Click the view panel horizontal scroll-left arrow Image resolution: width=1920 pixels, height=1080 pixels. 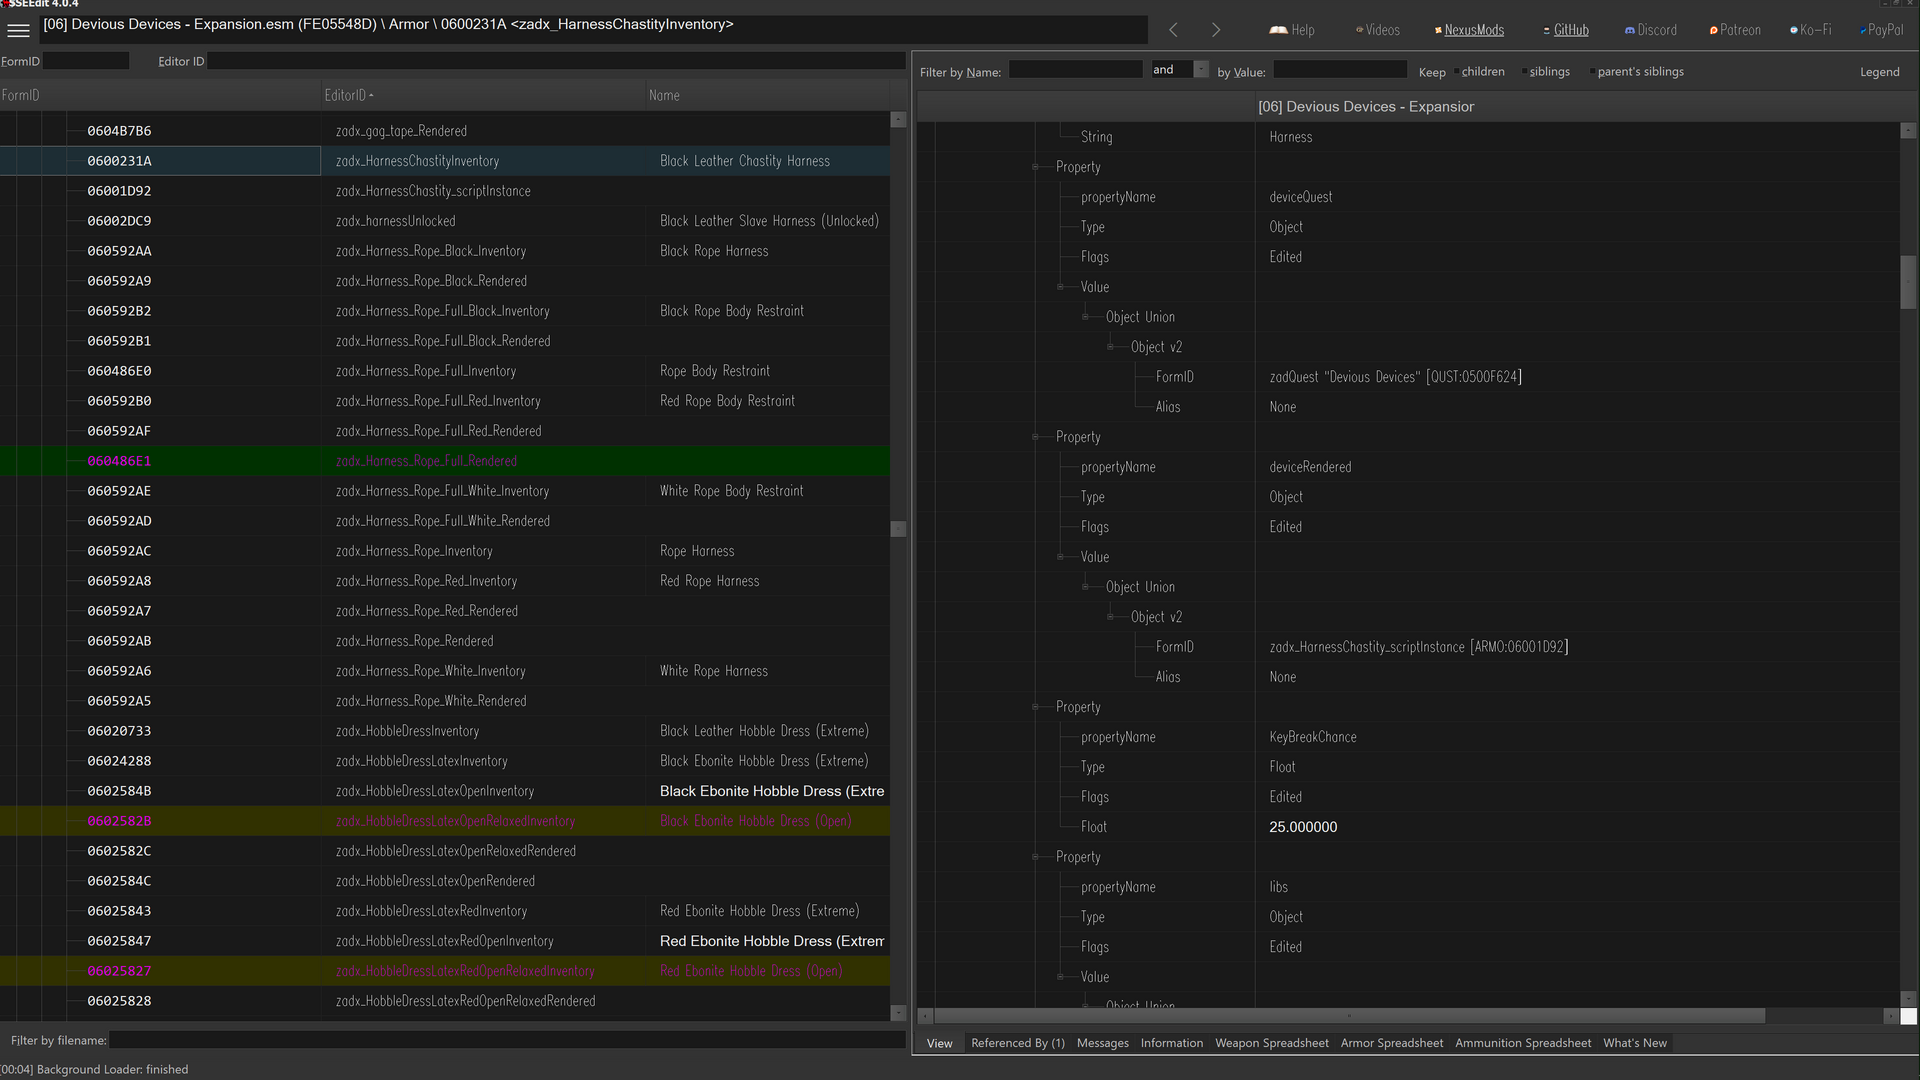[925, 1016]
